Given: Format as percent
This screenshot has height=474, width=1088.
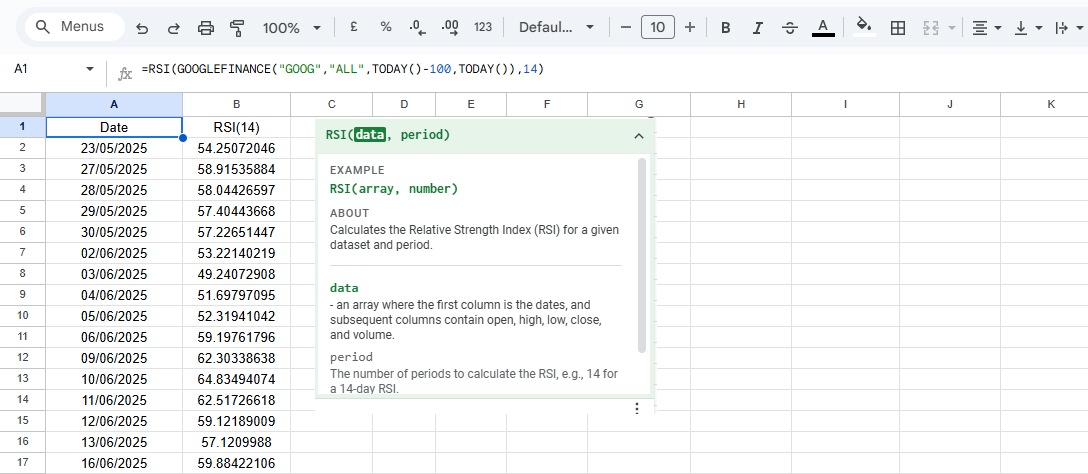Looking at the screenshot, I should [x=386, y=27].
